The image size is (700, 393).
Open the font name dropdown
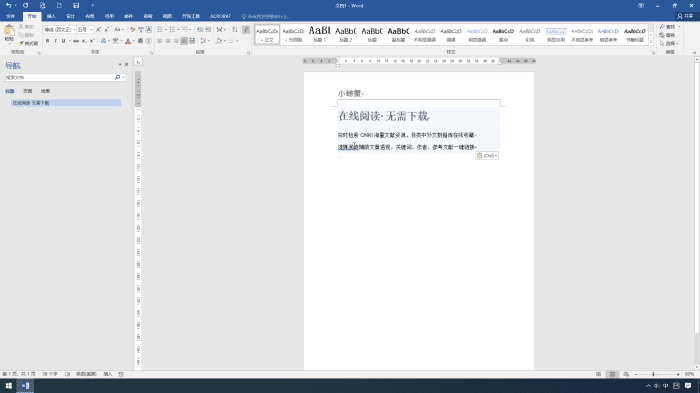pyautogui.click(x=74, y=29)
